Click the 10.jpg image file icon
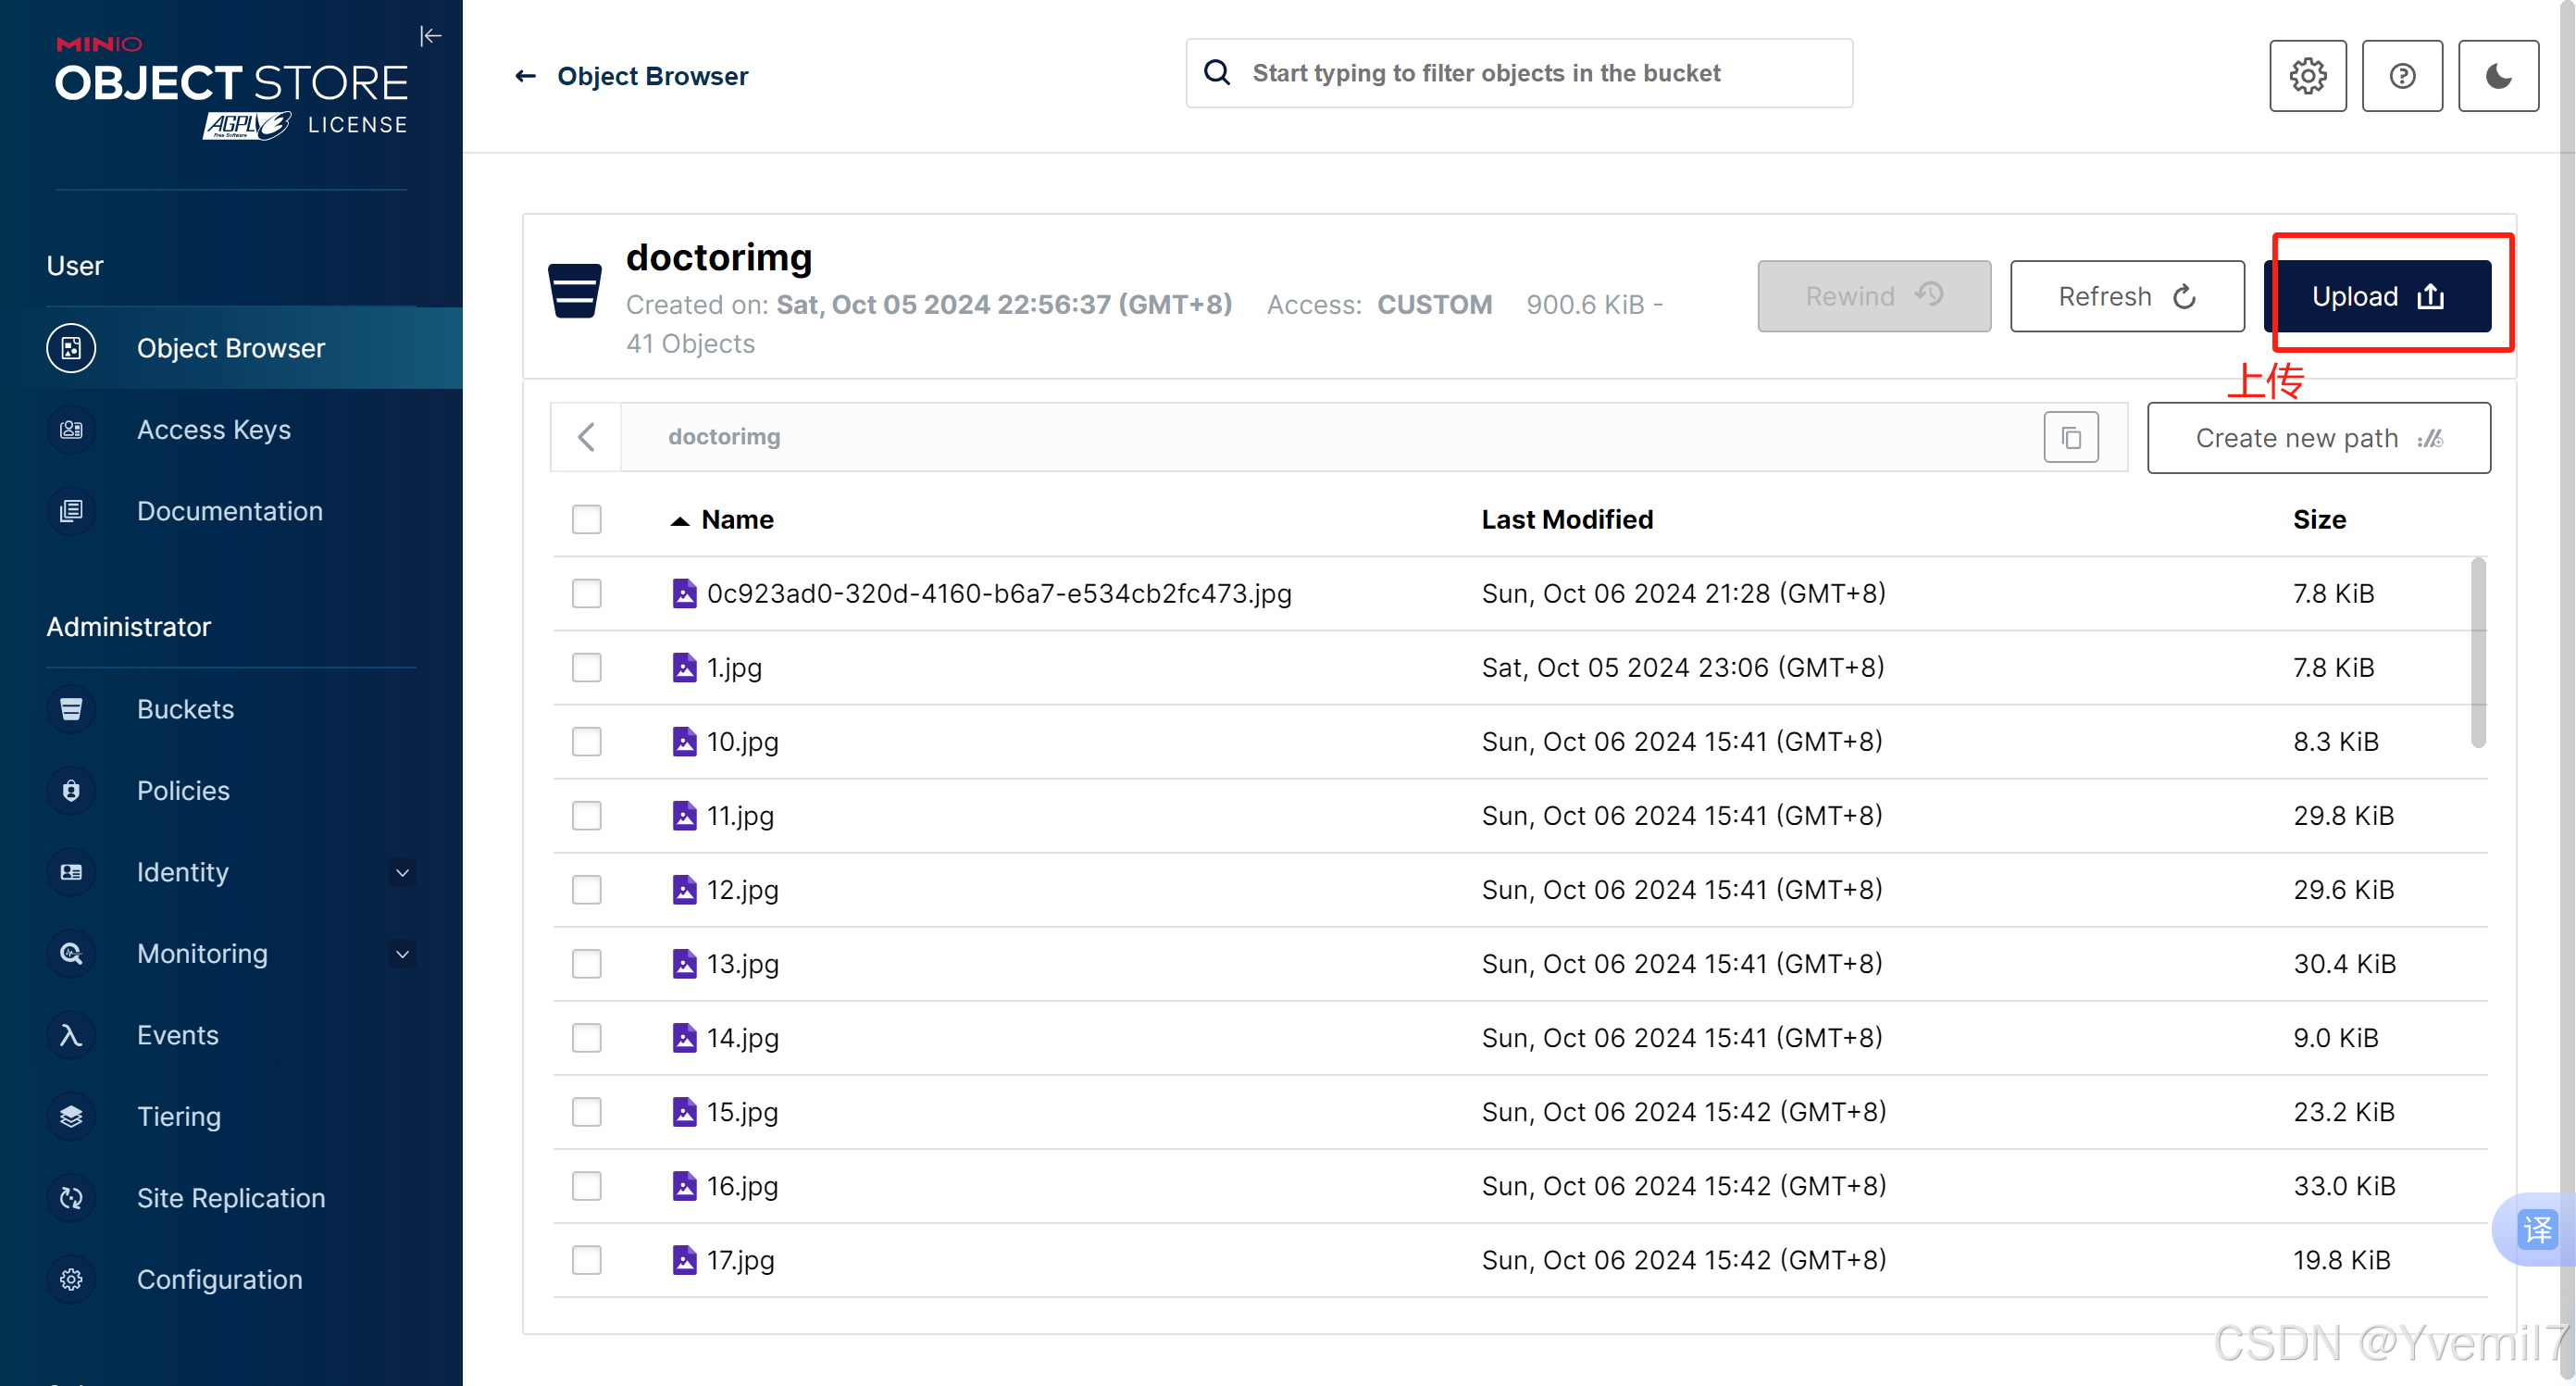2576x1386 pixels. (x=684, y=741)
